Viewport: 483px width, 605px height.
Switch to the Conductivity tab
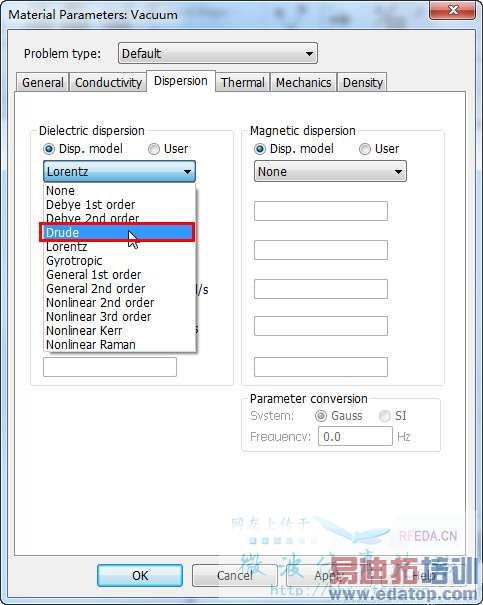[x=108, y=83]
